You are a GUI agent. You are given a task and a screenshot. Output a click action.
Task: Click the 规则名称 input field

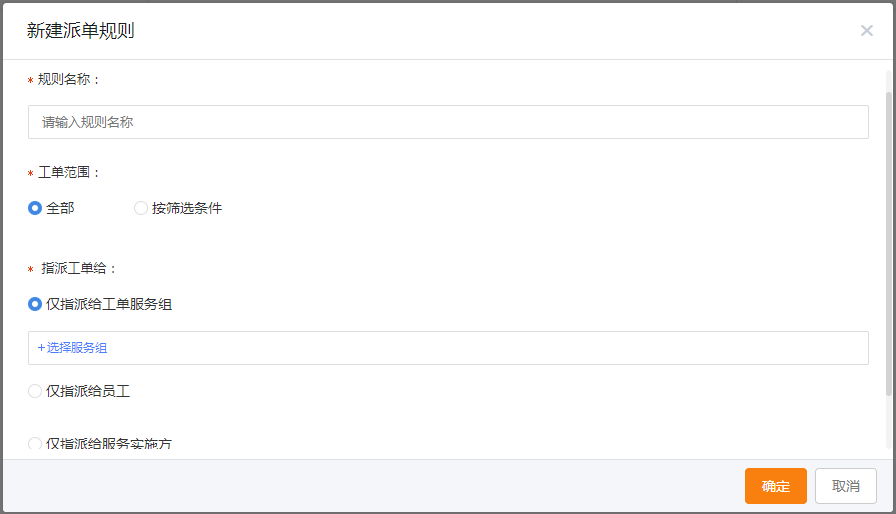coord(448,122)
